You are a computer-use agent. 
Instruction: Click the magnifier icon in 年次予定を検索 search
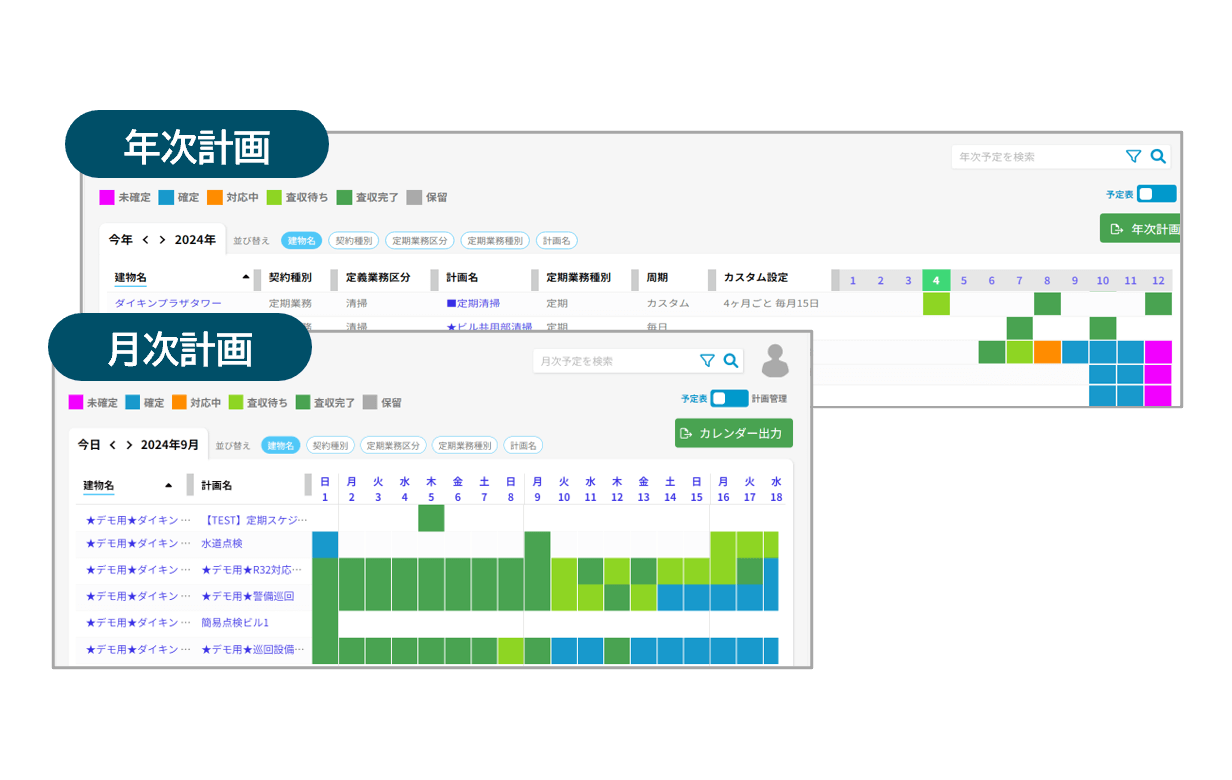(x=1158, y=156)
